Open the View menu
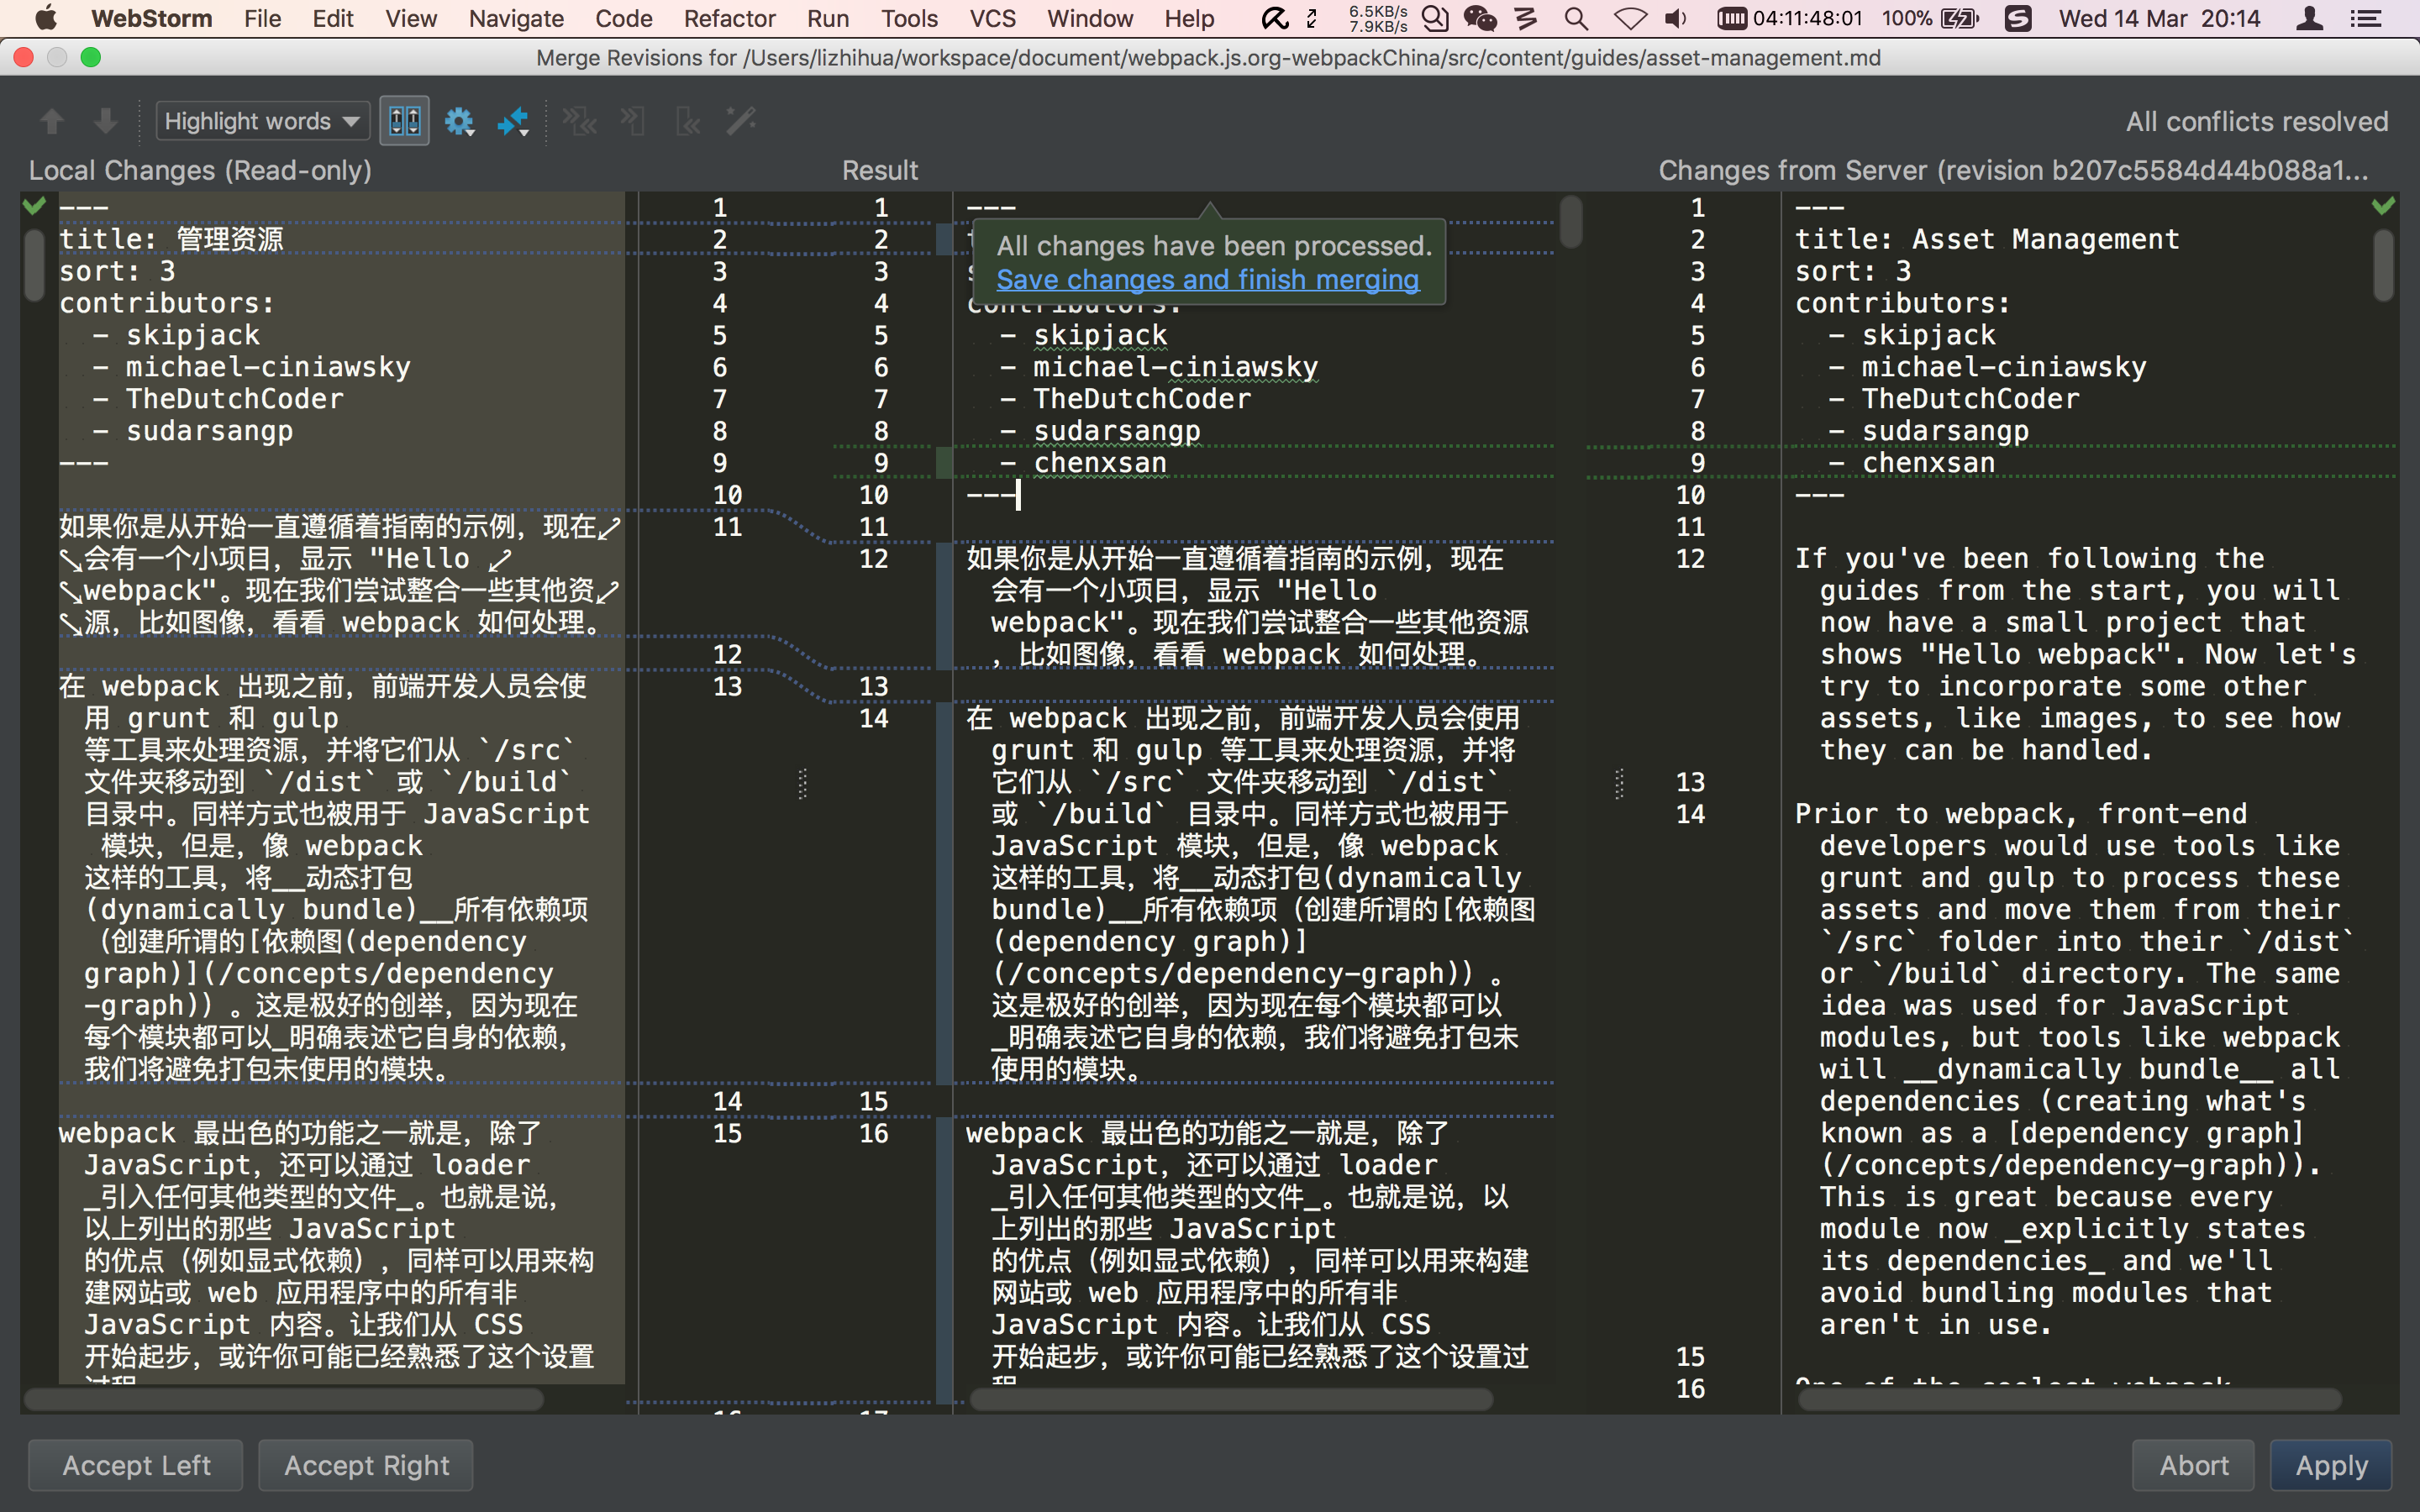 tap(410, 18)
